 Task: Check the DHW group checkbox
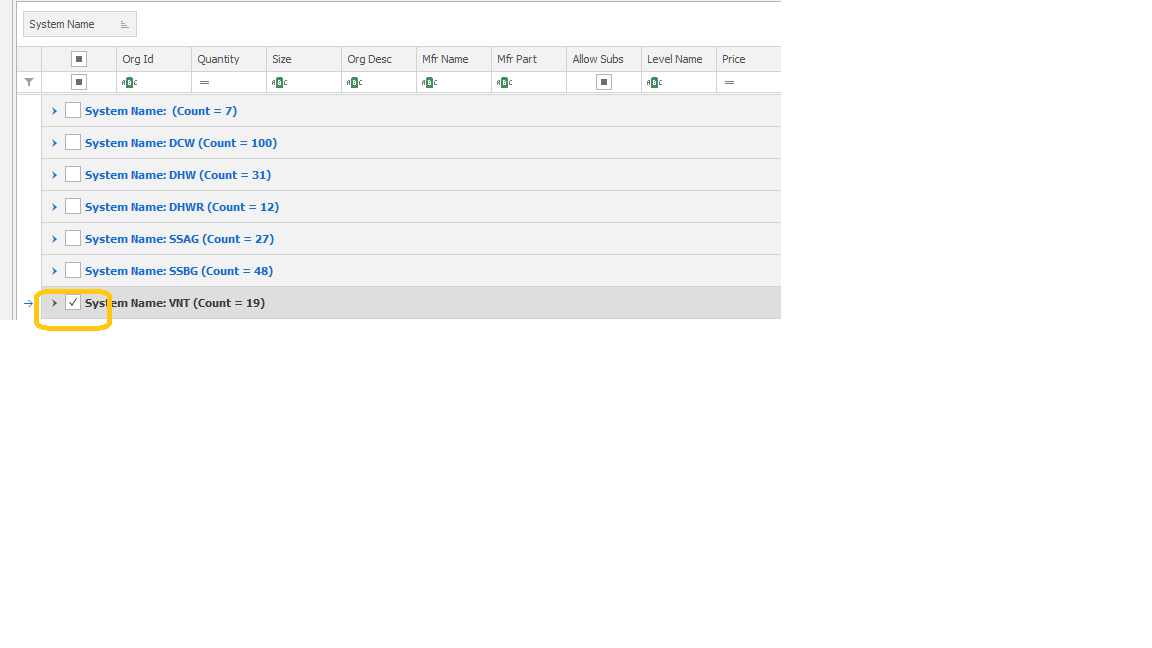(x=73, y=174)
